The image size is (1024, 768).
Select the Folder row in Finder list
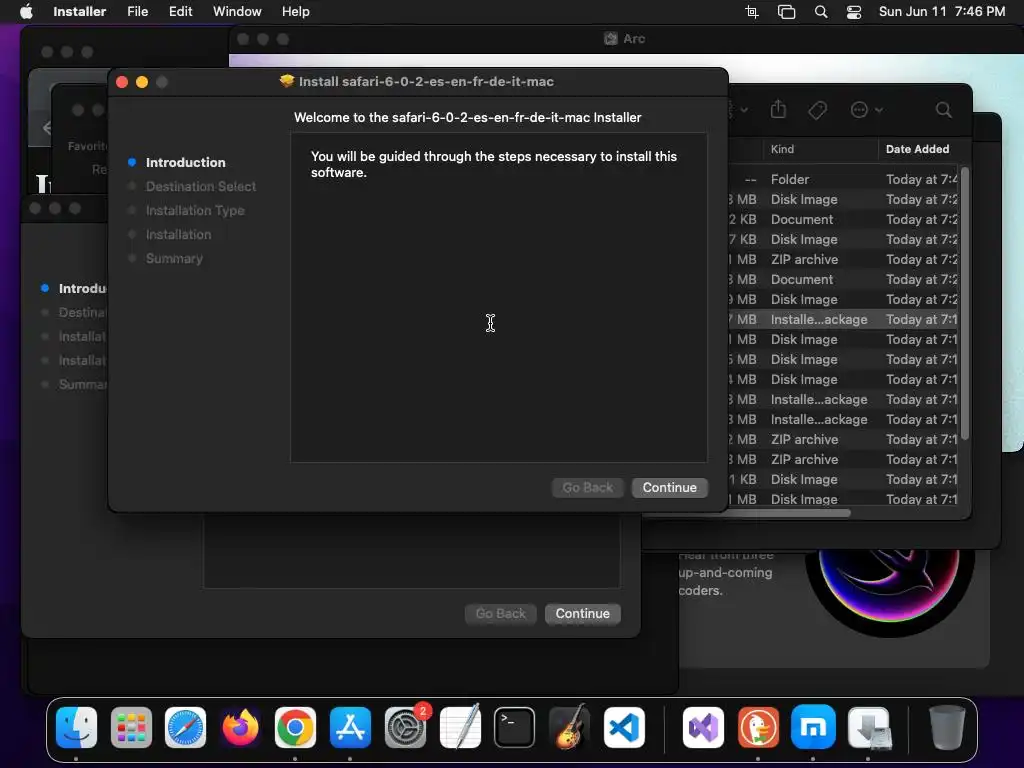(842, 179)
